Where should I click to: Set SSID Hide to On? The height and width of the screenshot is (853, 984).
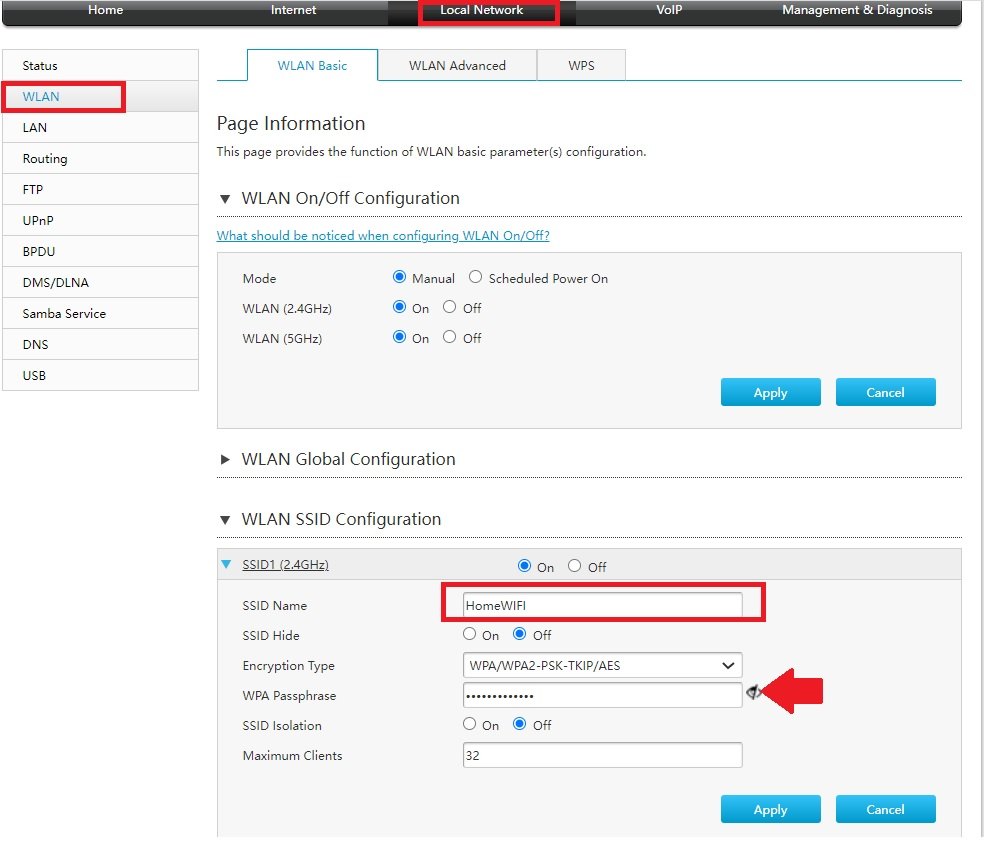470,635
